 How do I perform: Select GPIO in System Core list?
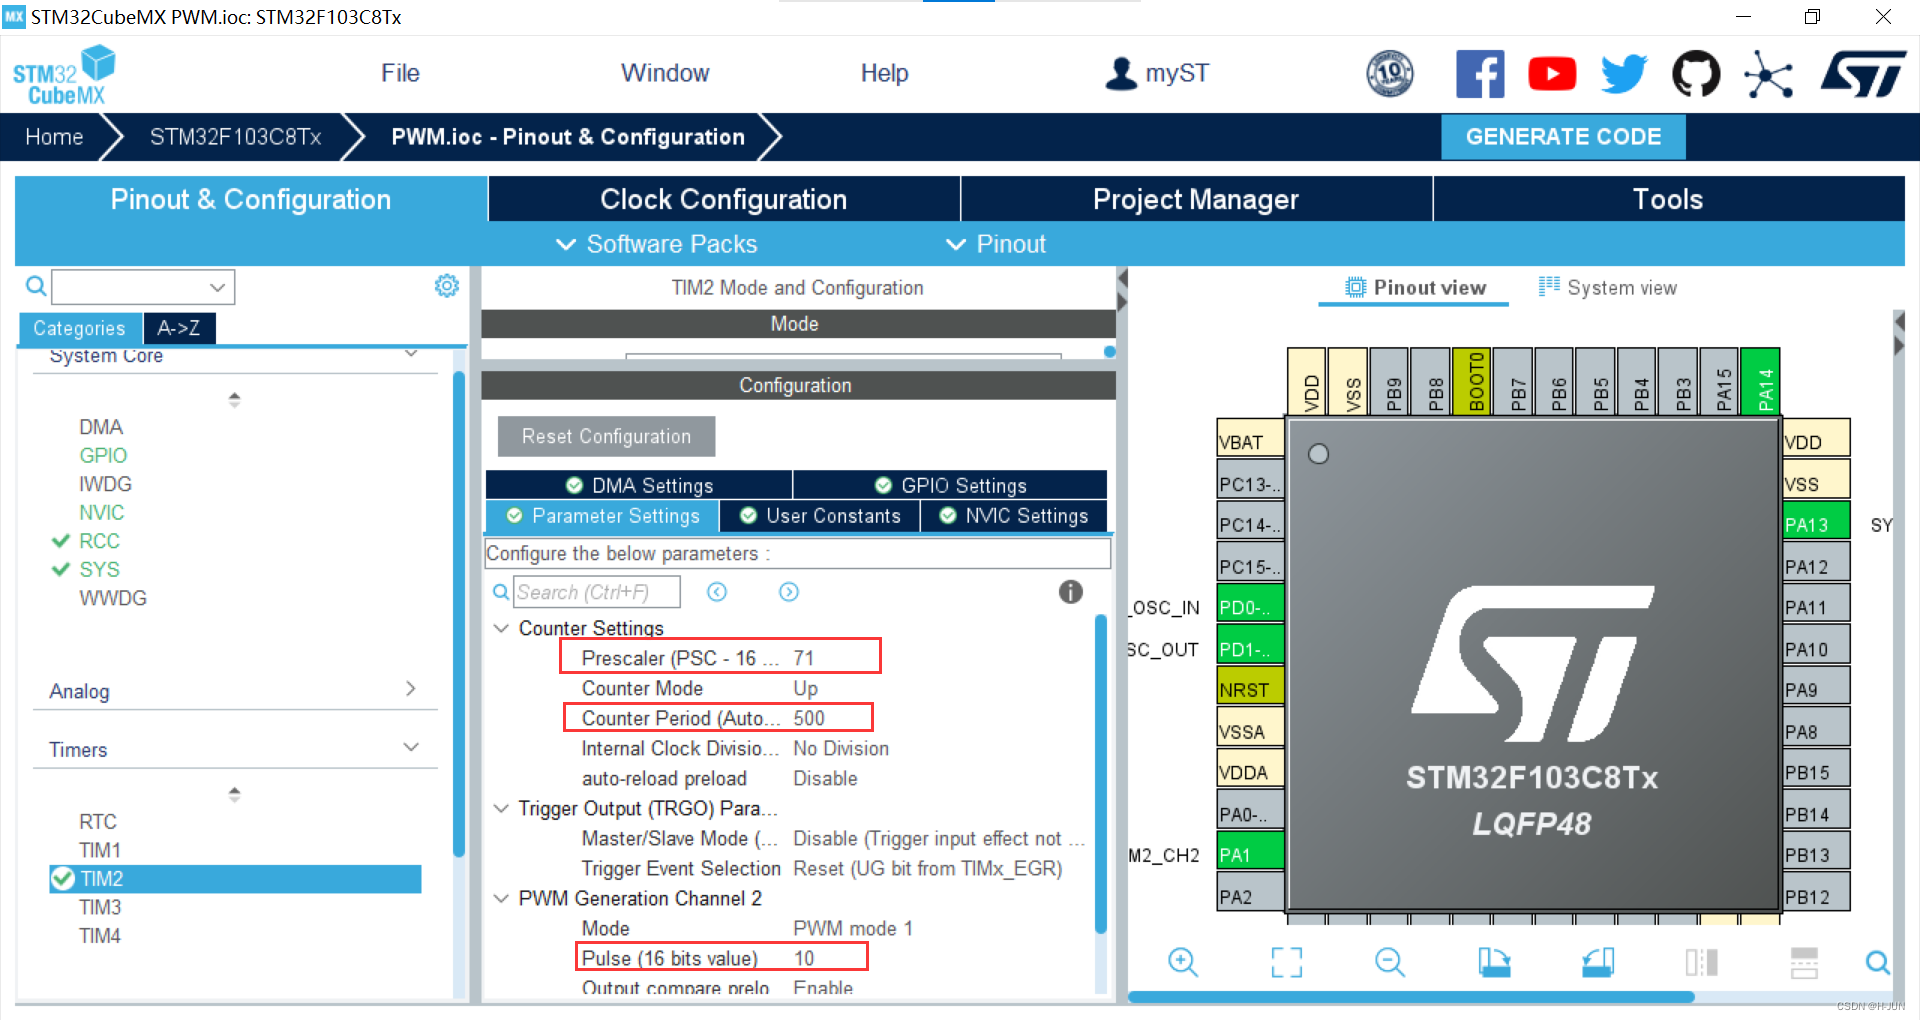point(103,455)
